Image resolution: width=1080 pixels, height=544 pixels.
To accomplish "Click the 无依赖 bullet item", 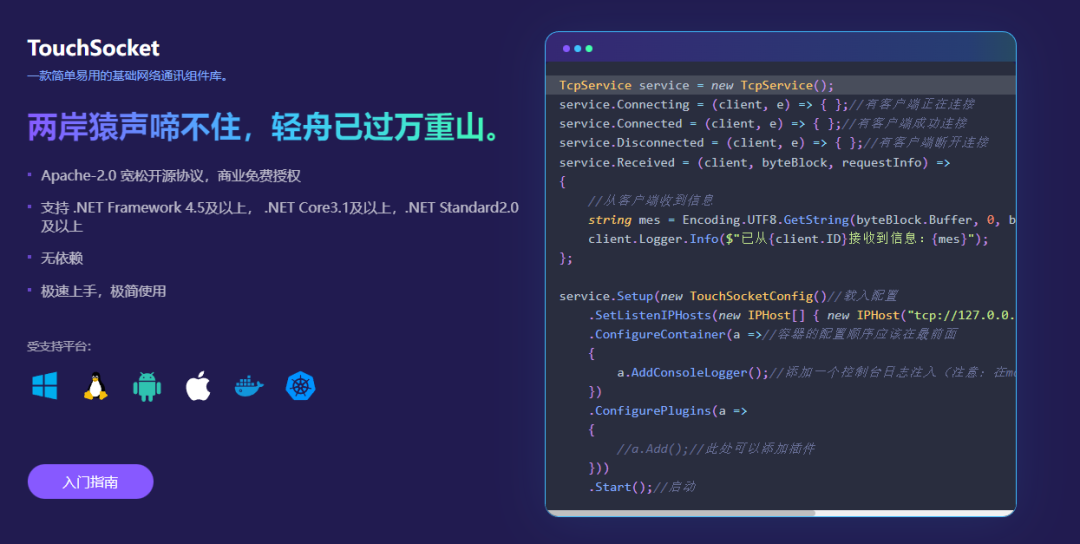I will pyautogui.click(x=62, y=258).
